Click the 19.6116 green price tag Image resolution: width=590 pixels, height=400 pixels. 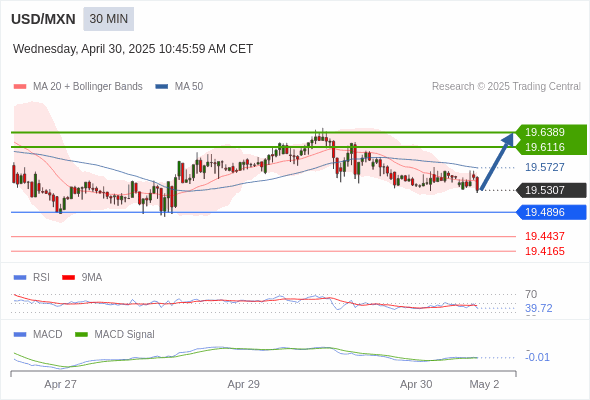coord(545,147)
